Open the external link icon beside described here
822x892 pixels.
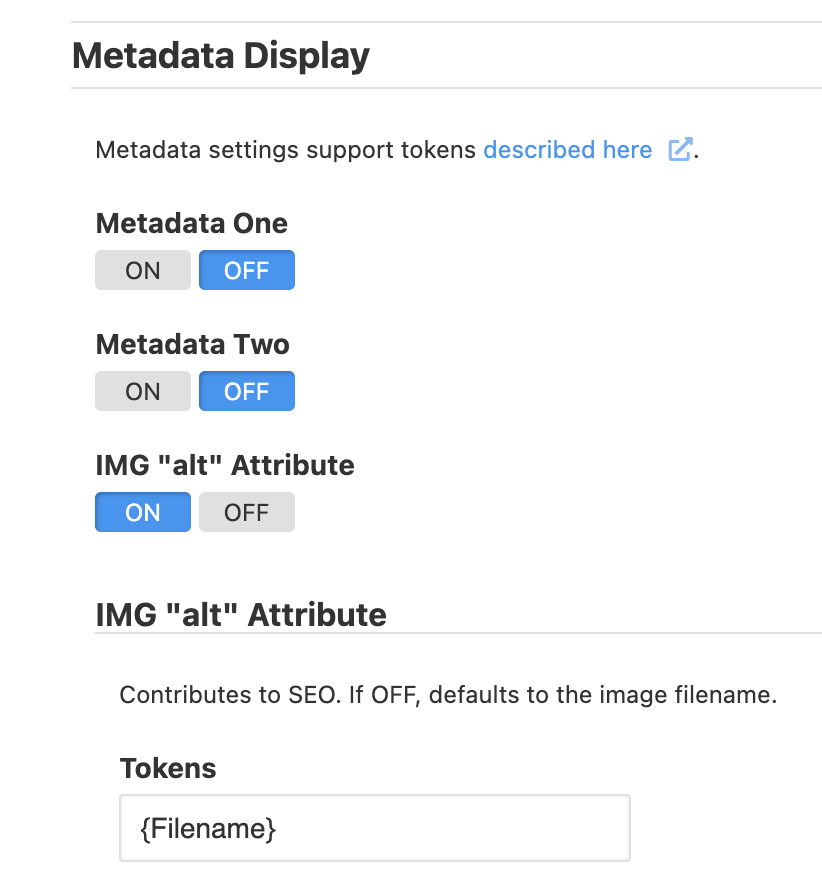(680, 150)
